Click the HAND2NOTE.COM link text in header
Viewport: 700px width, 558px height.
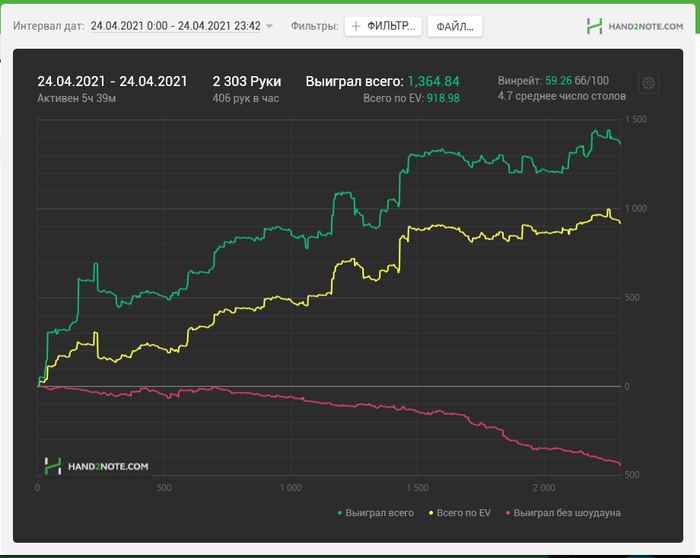pos(646,27)
